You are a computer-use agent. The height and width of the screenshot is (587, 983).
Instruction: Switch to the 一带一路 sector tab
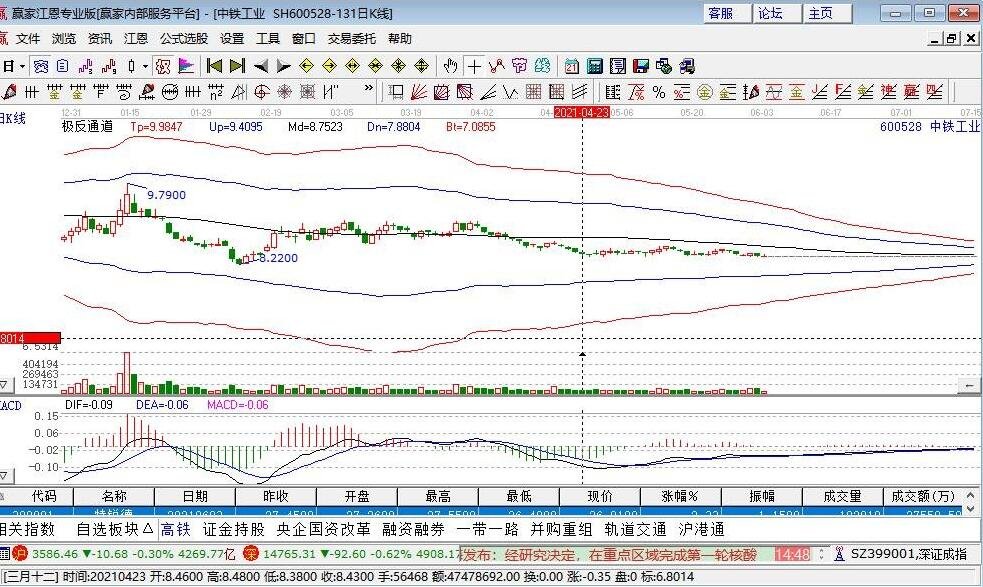click(x=488, y=529)
